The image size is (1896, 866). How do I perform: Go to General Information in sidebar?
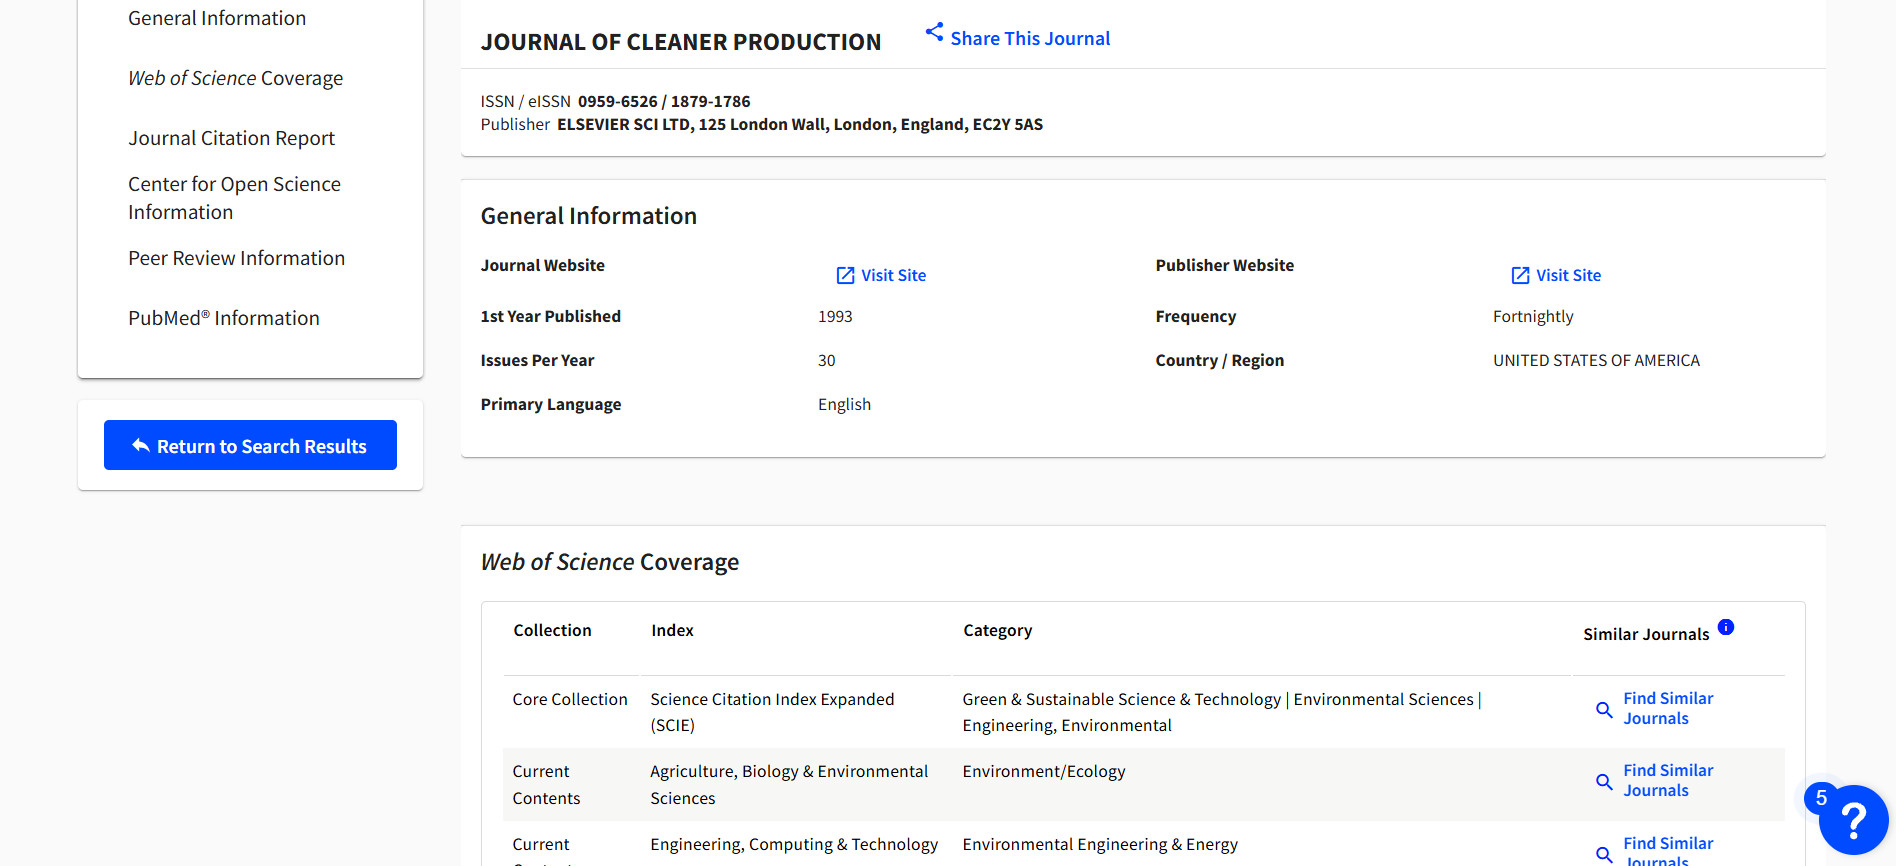217,18
